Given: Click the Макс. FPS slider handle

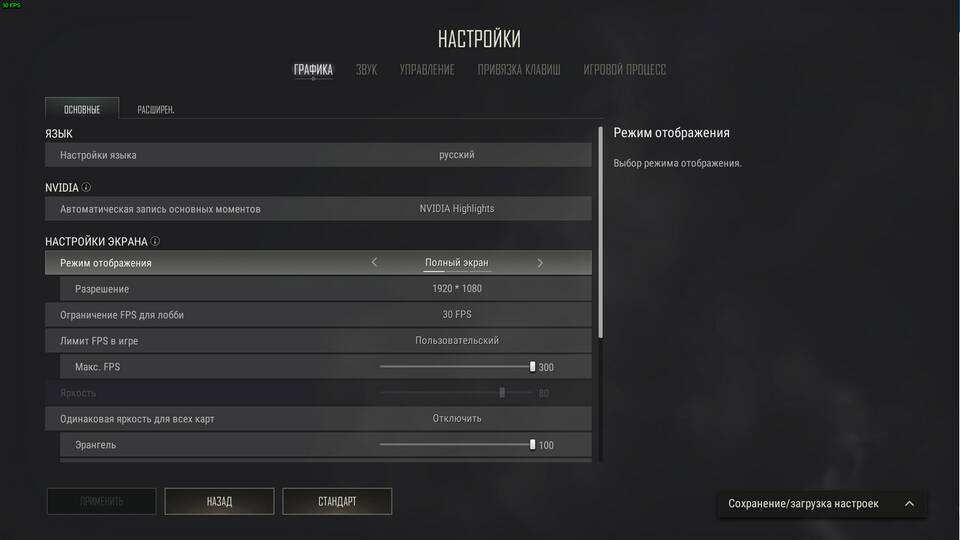Looking at the screenshot, I should tap(532, 367).
